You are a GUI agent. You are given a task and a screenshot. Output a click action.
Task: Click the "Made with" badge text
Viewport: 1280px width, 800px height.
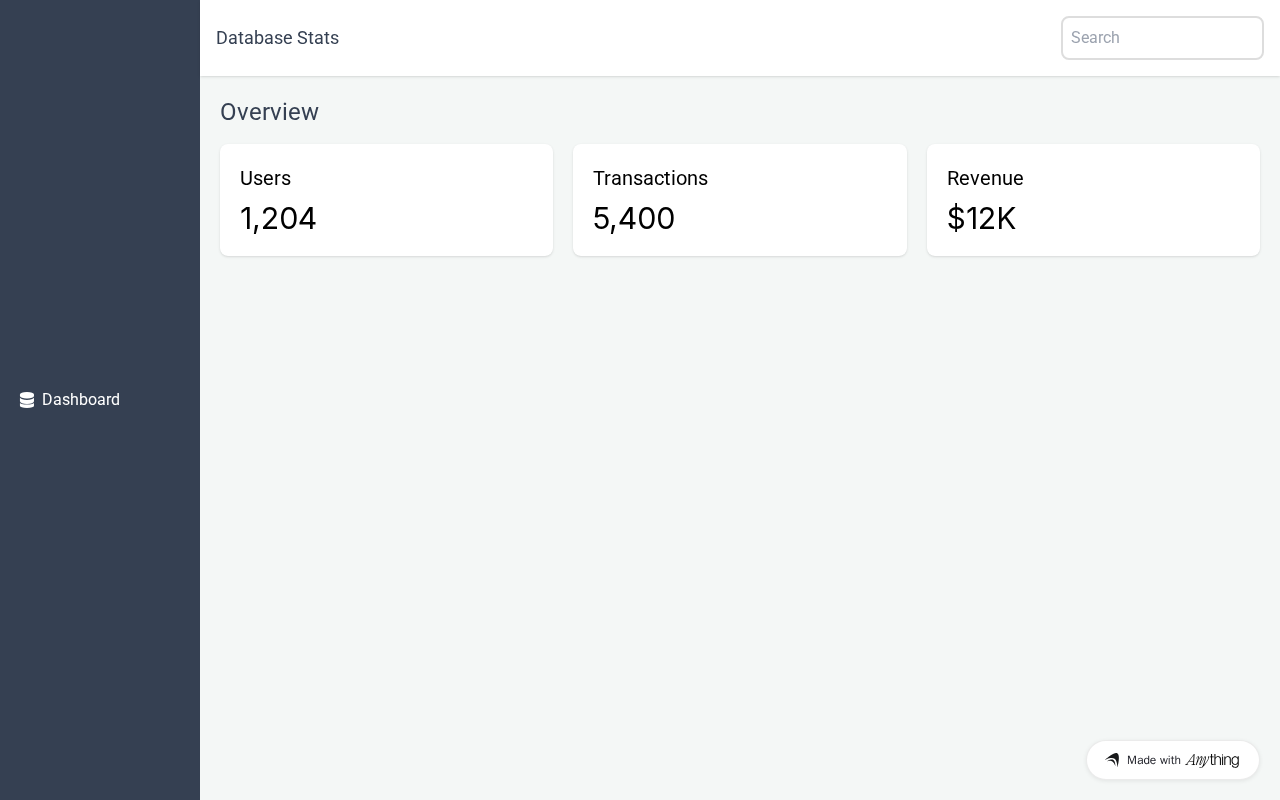click(1154, 760)
